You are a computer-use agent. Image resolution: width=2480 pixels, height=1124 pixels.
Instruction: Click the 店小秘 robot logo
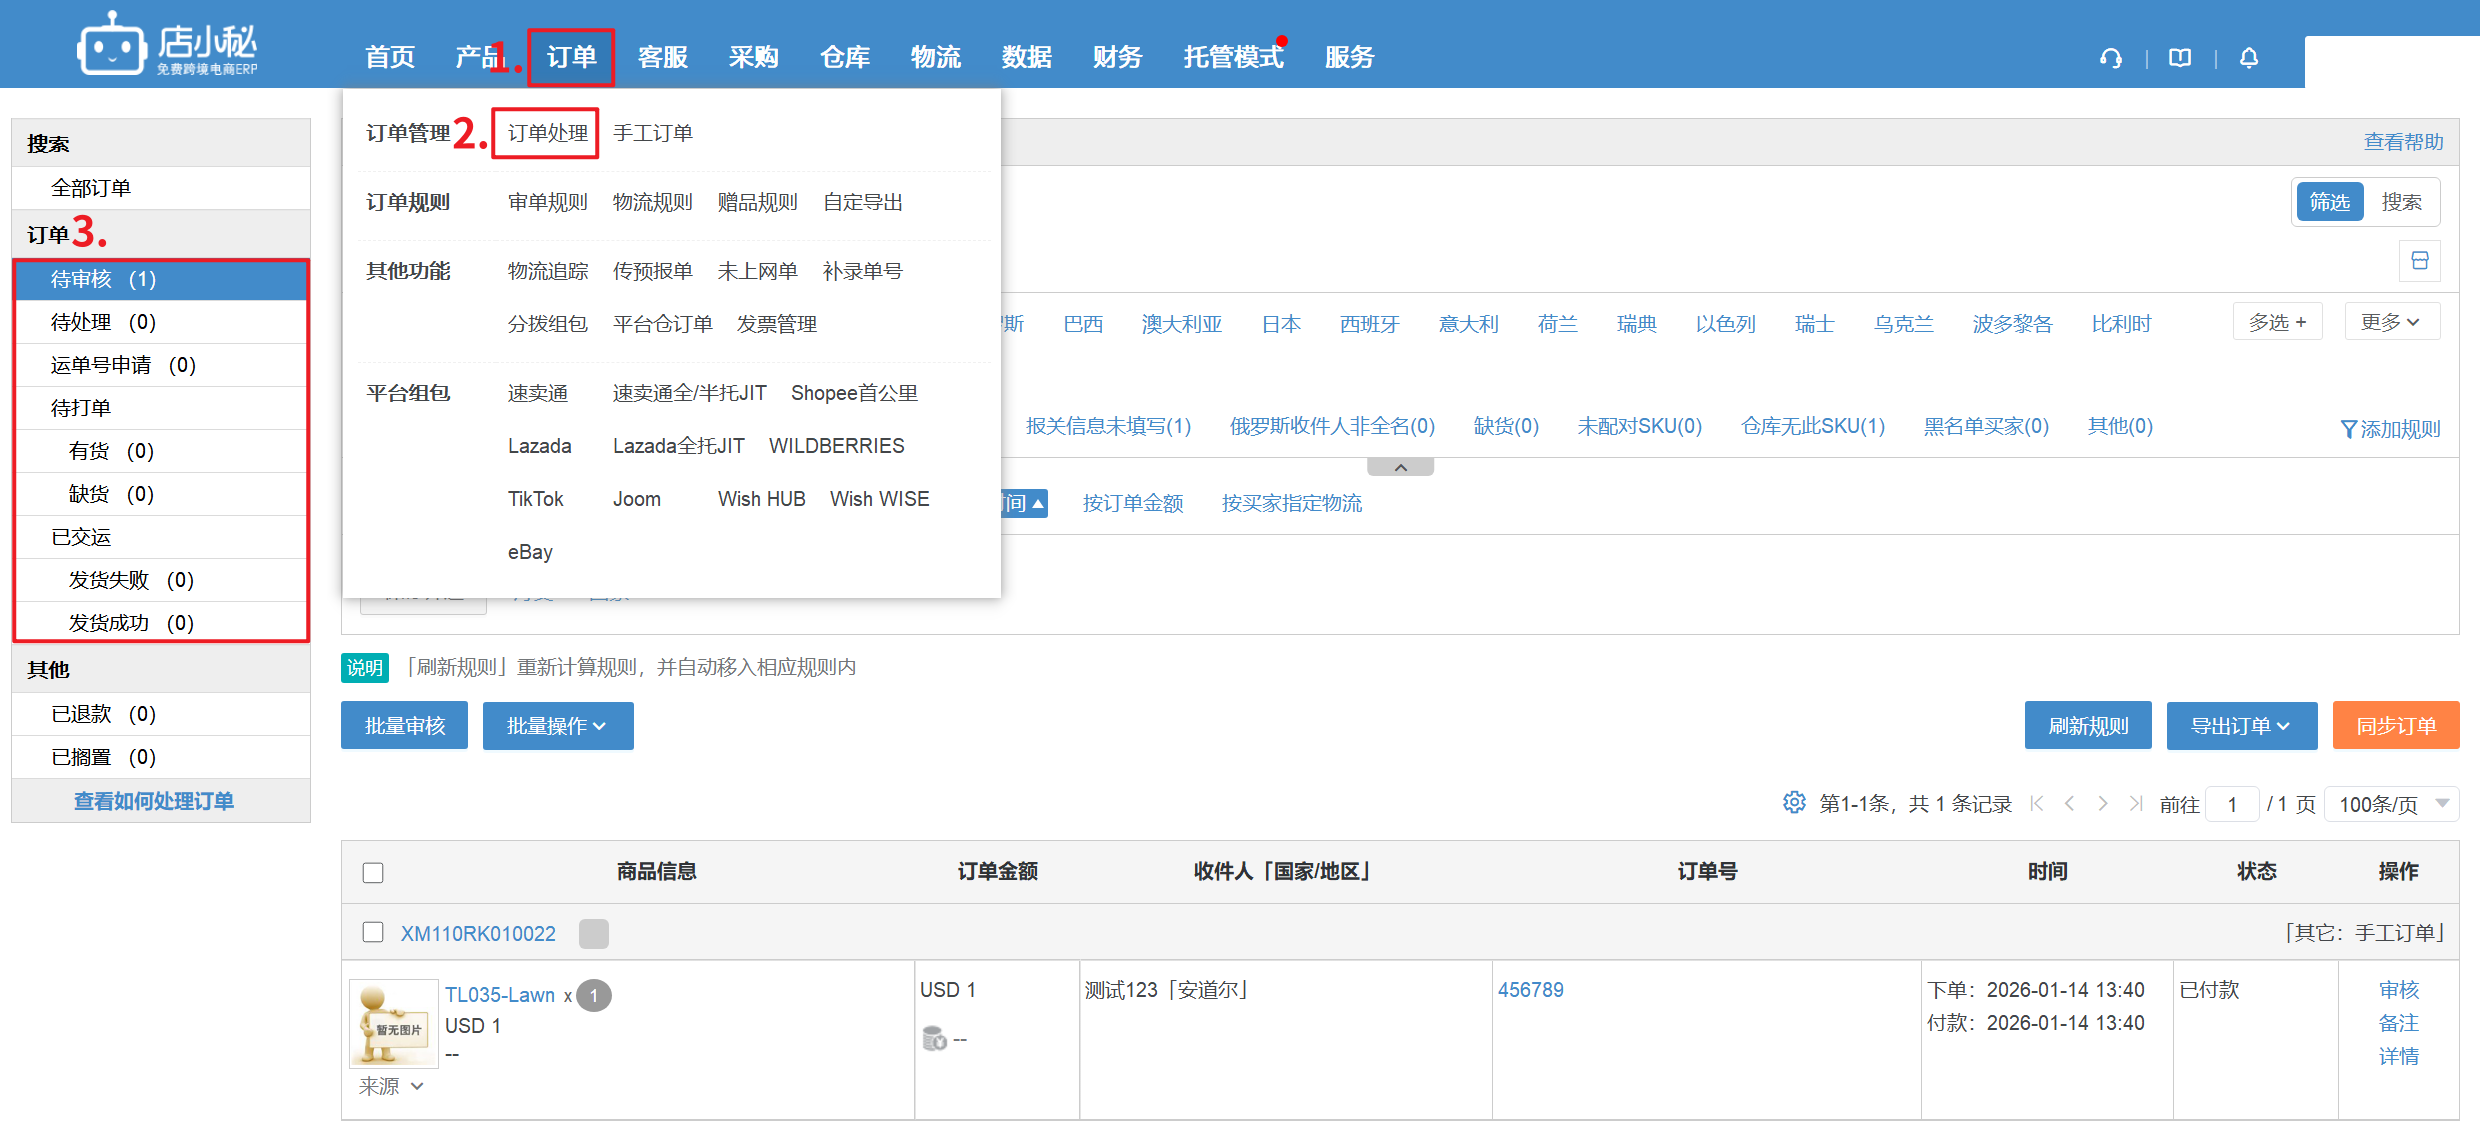pos(112,45)
